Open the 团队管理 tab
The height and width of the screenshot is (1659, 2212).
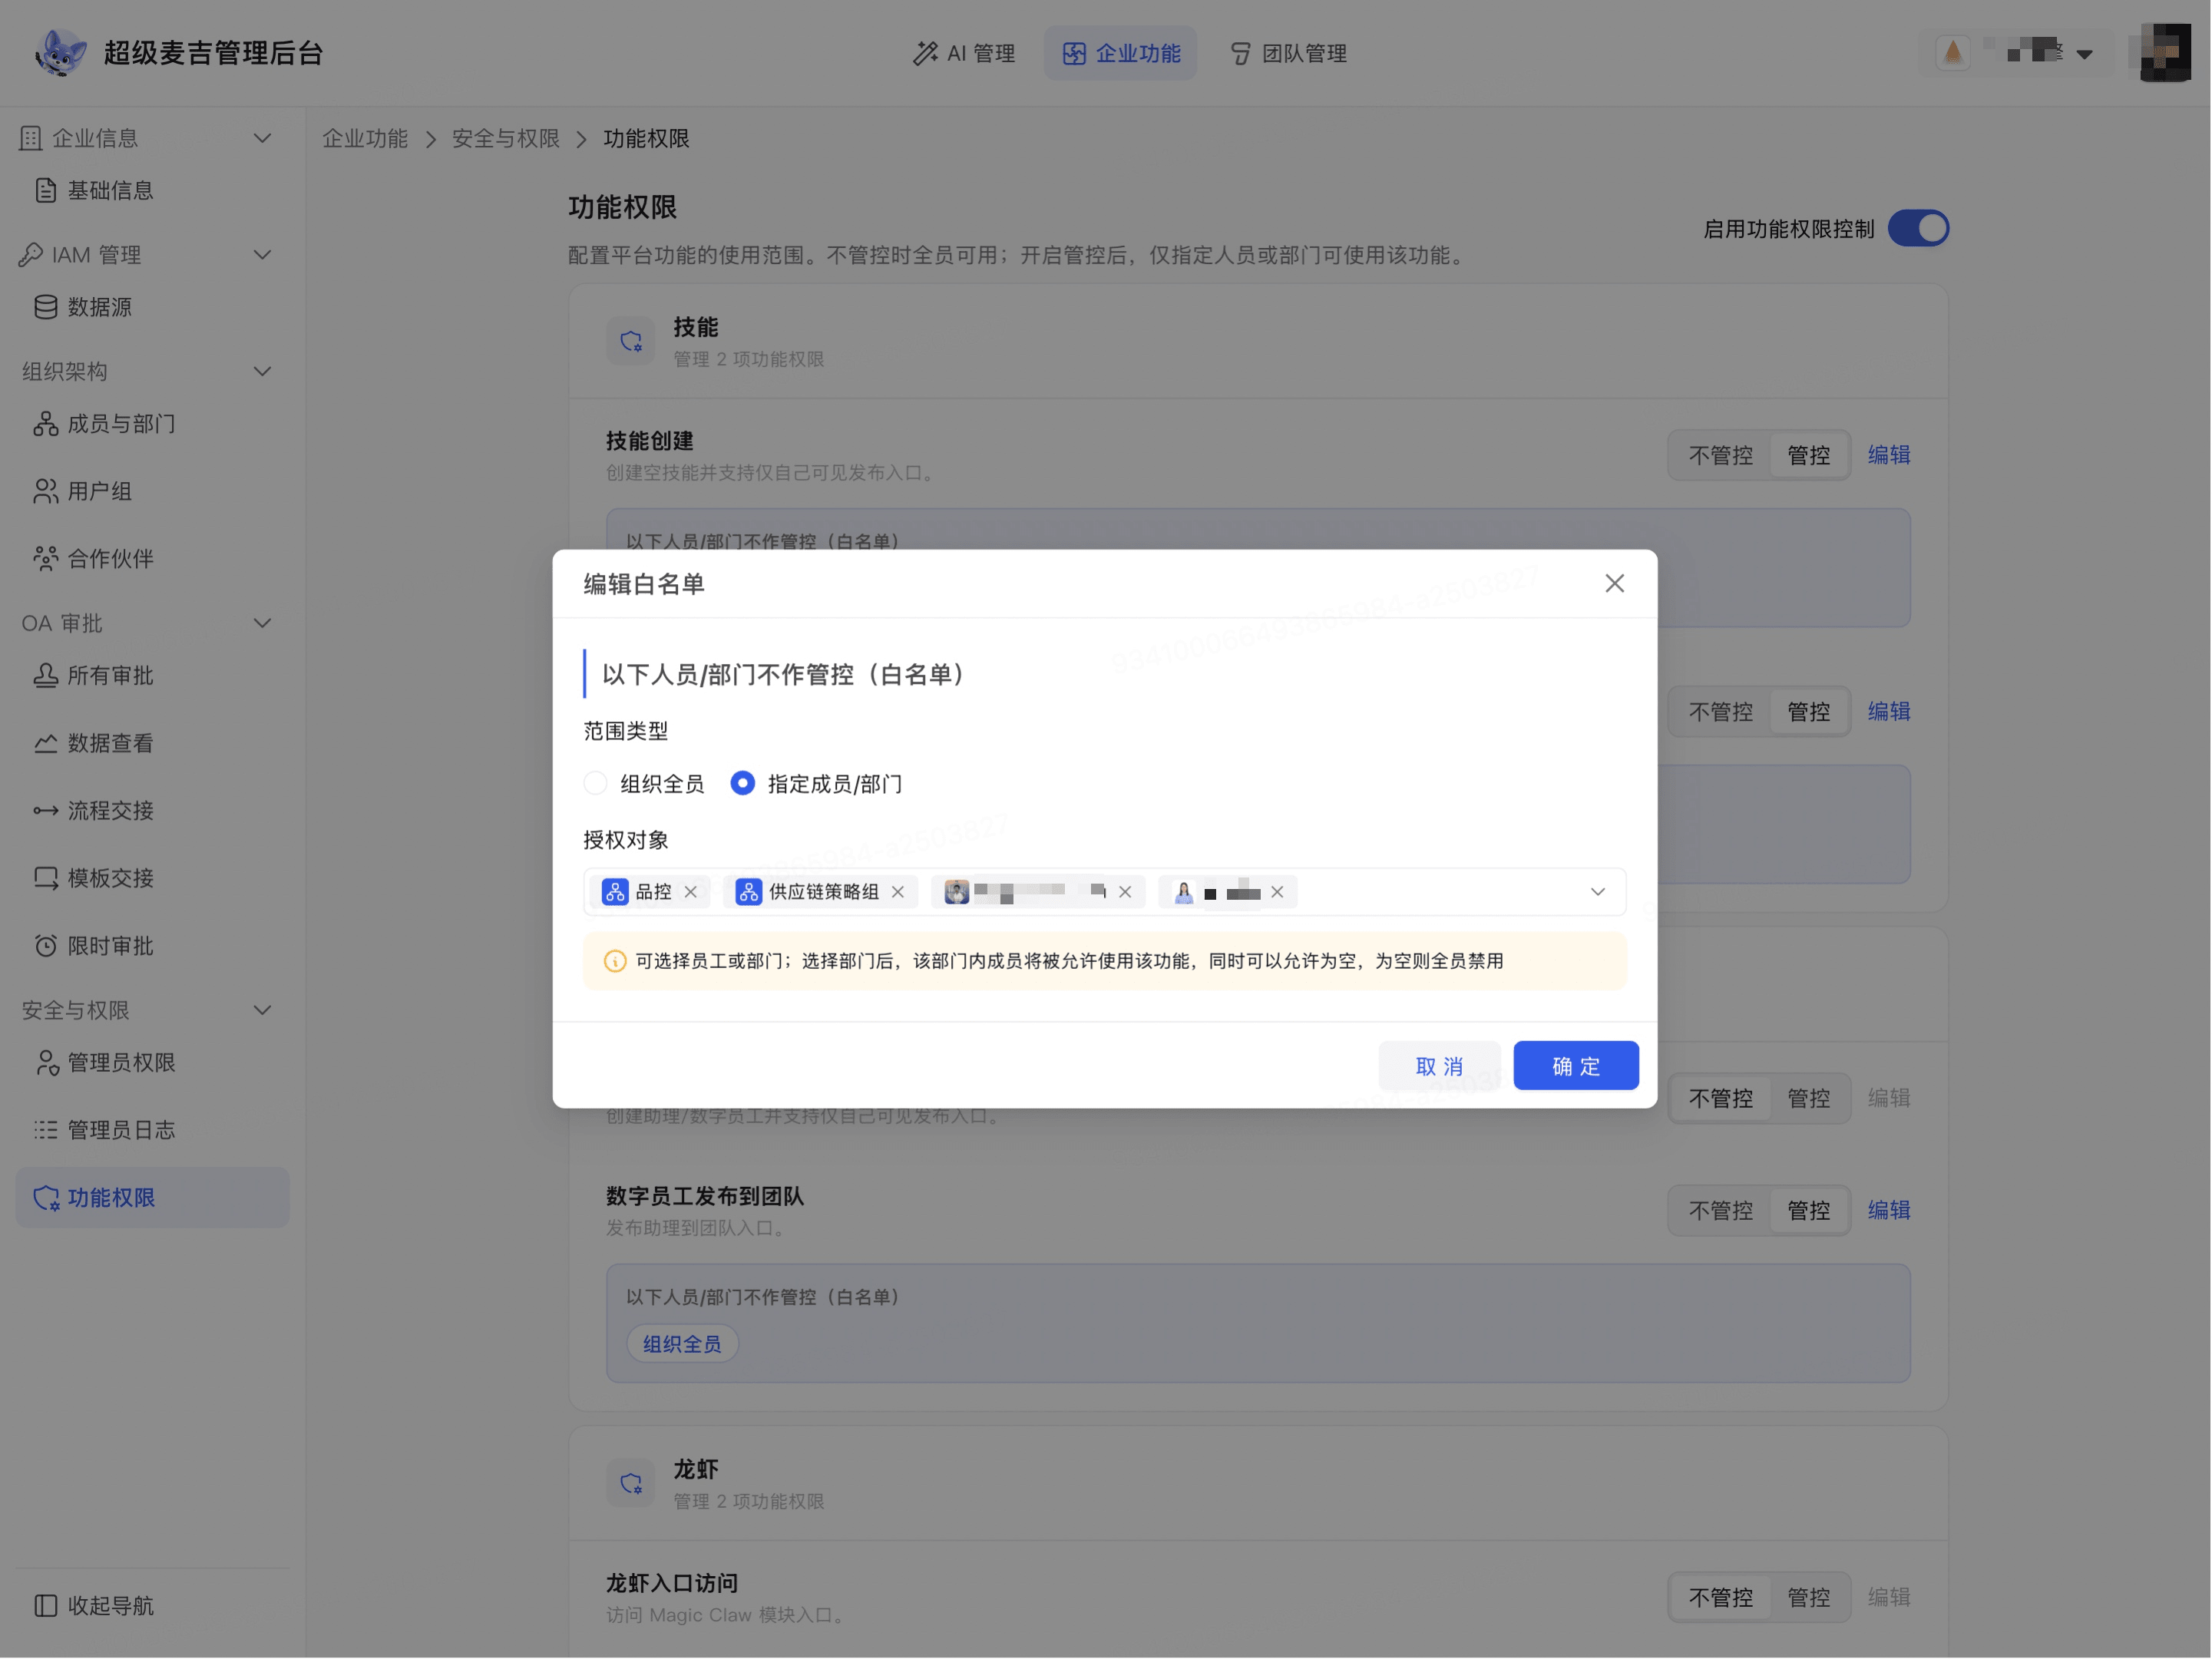click(1288, 53)
